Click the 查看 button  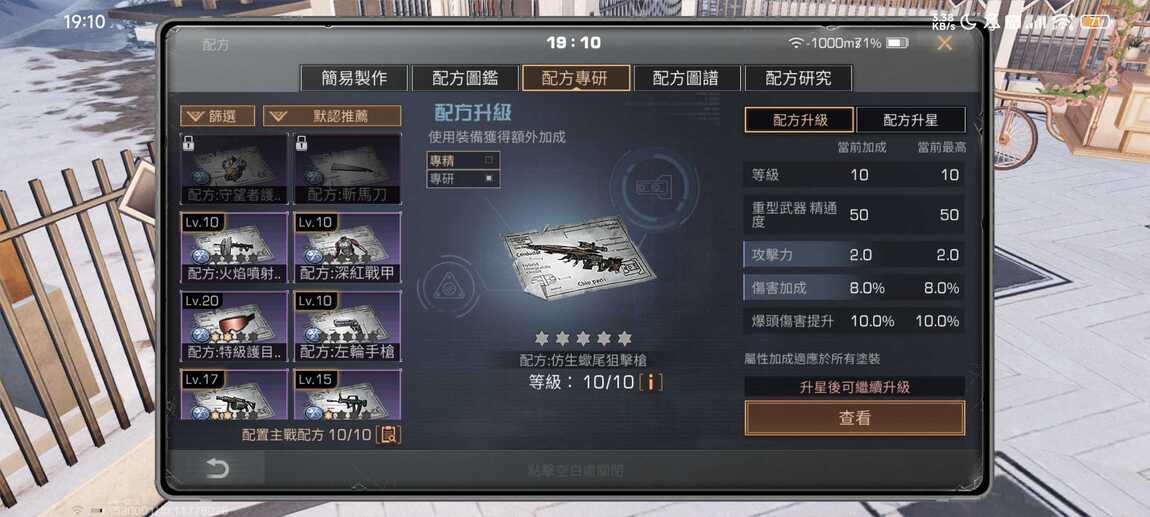[854, 418]
